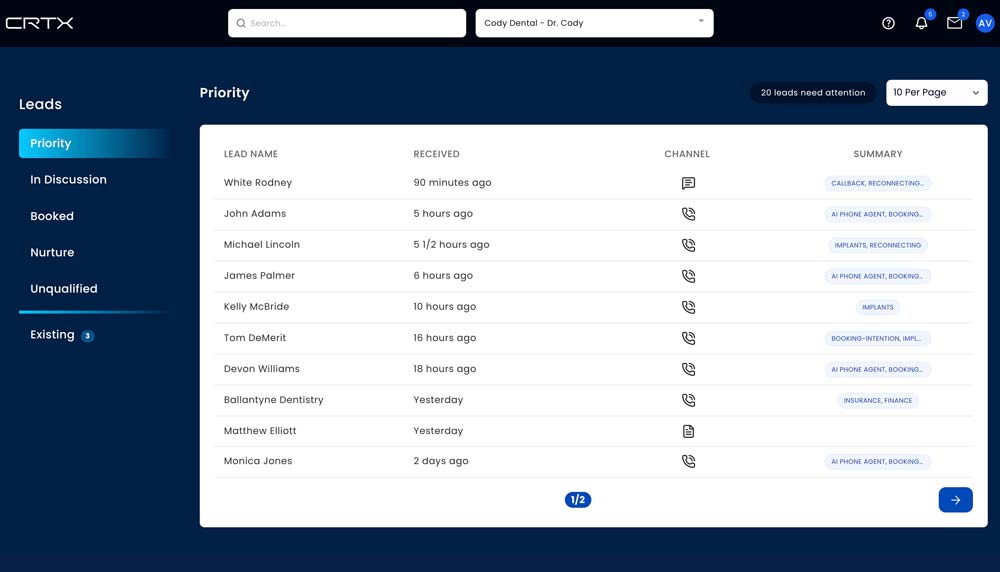This screenshot has height=572, width=1000.
Task: Open the notifications bell icon
Action: pyautogui.click(x=921, y=23)
